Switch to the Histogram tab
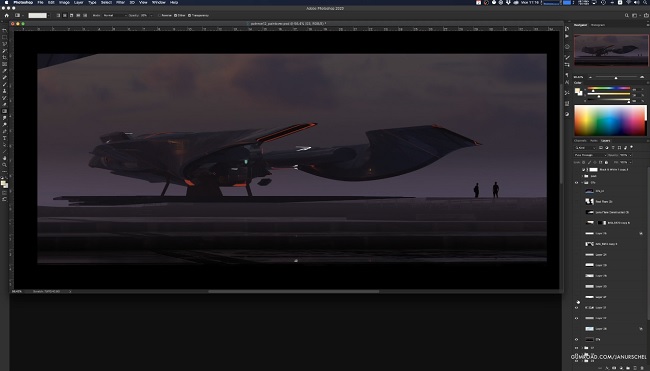The width and height of the screenshot is (650, 371). pos(598,25)
